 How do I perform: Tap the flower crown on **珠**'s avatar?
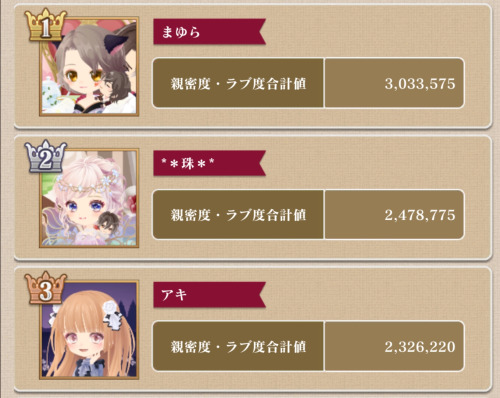pyautogui.click(x=88, y=183)
